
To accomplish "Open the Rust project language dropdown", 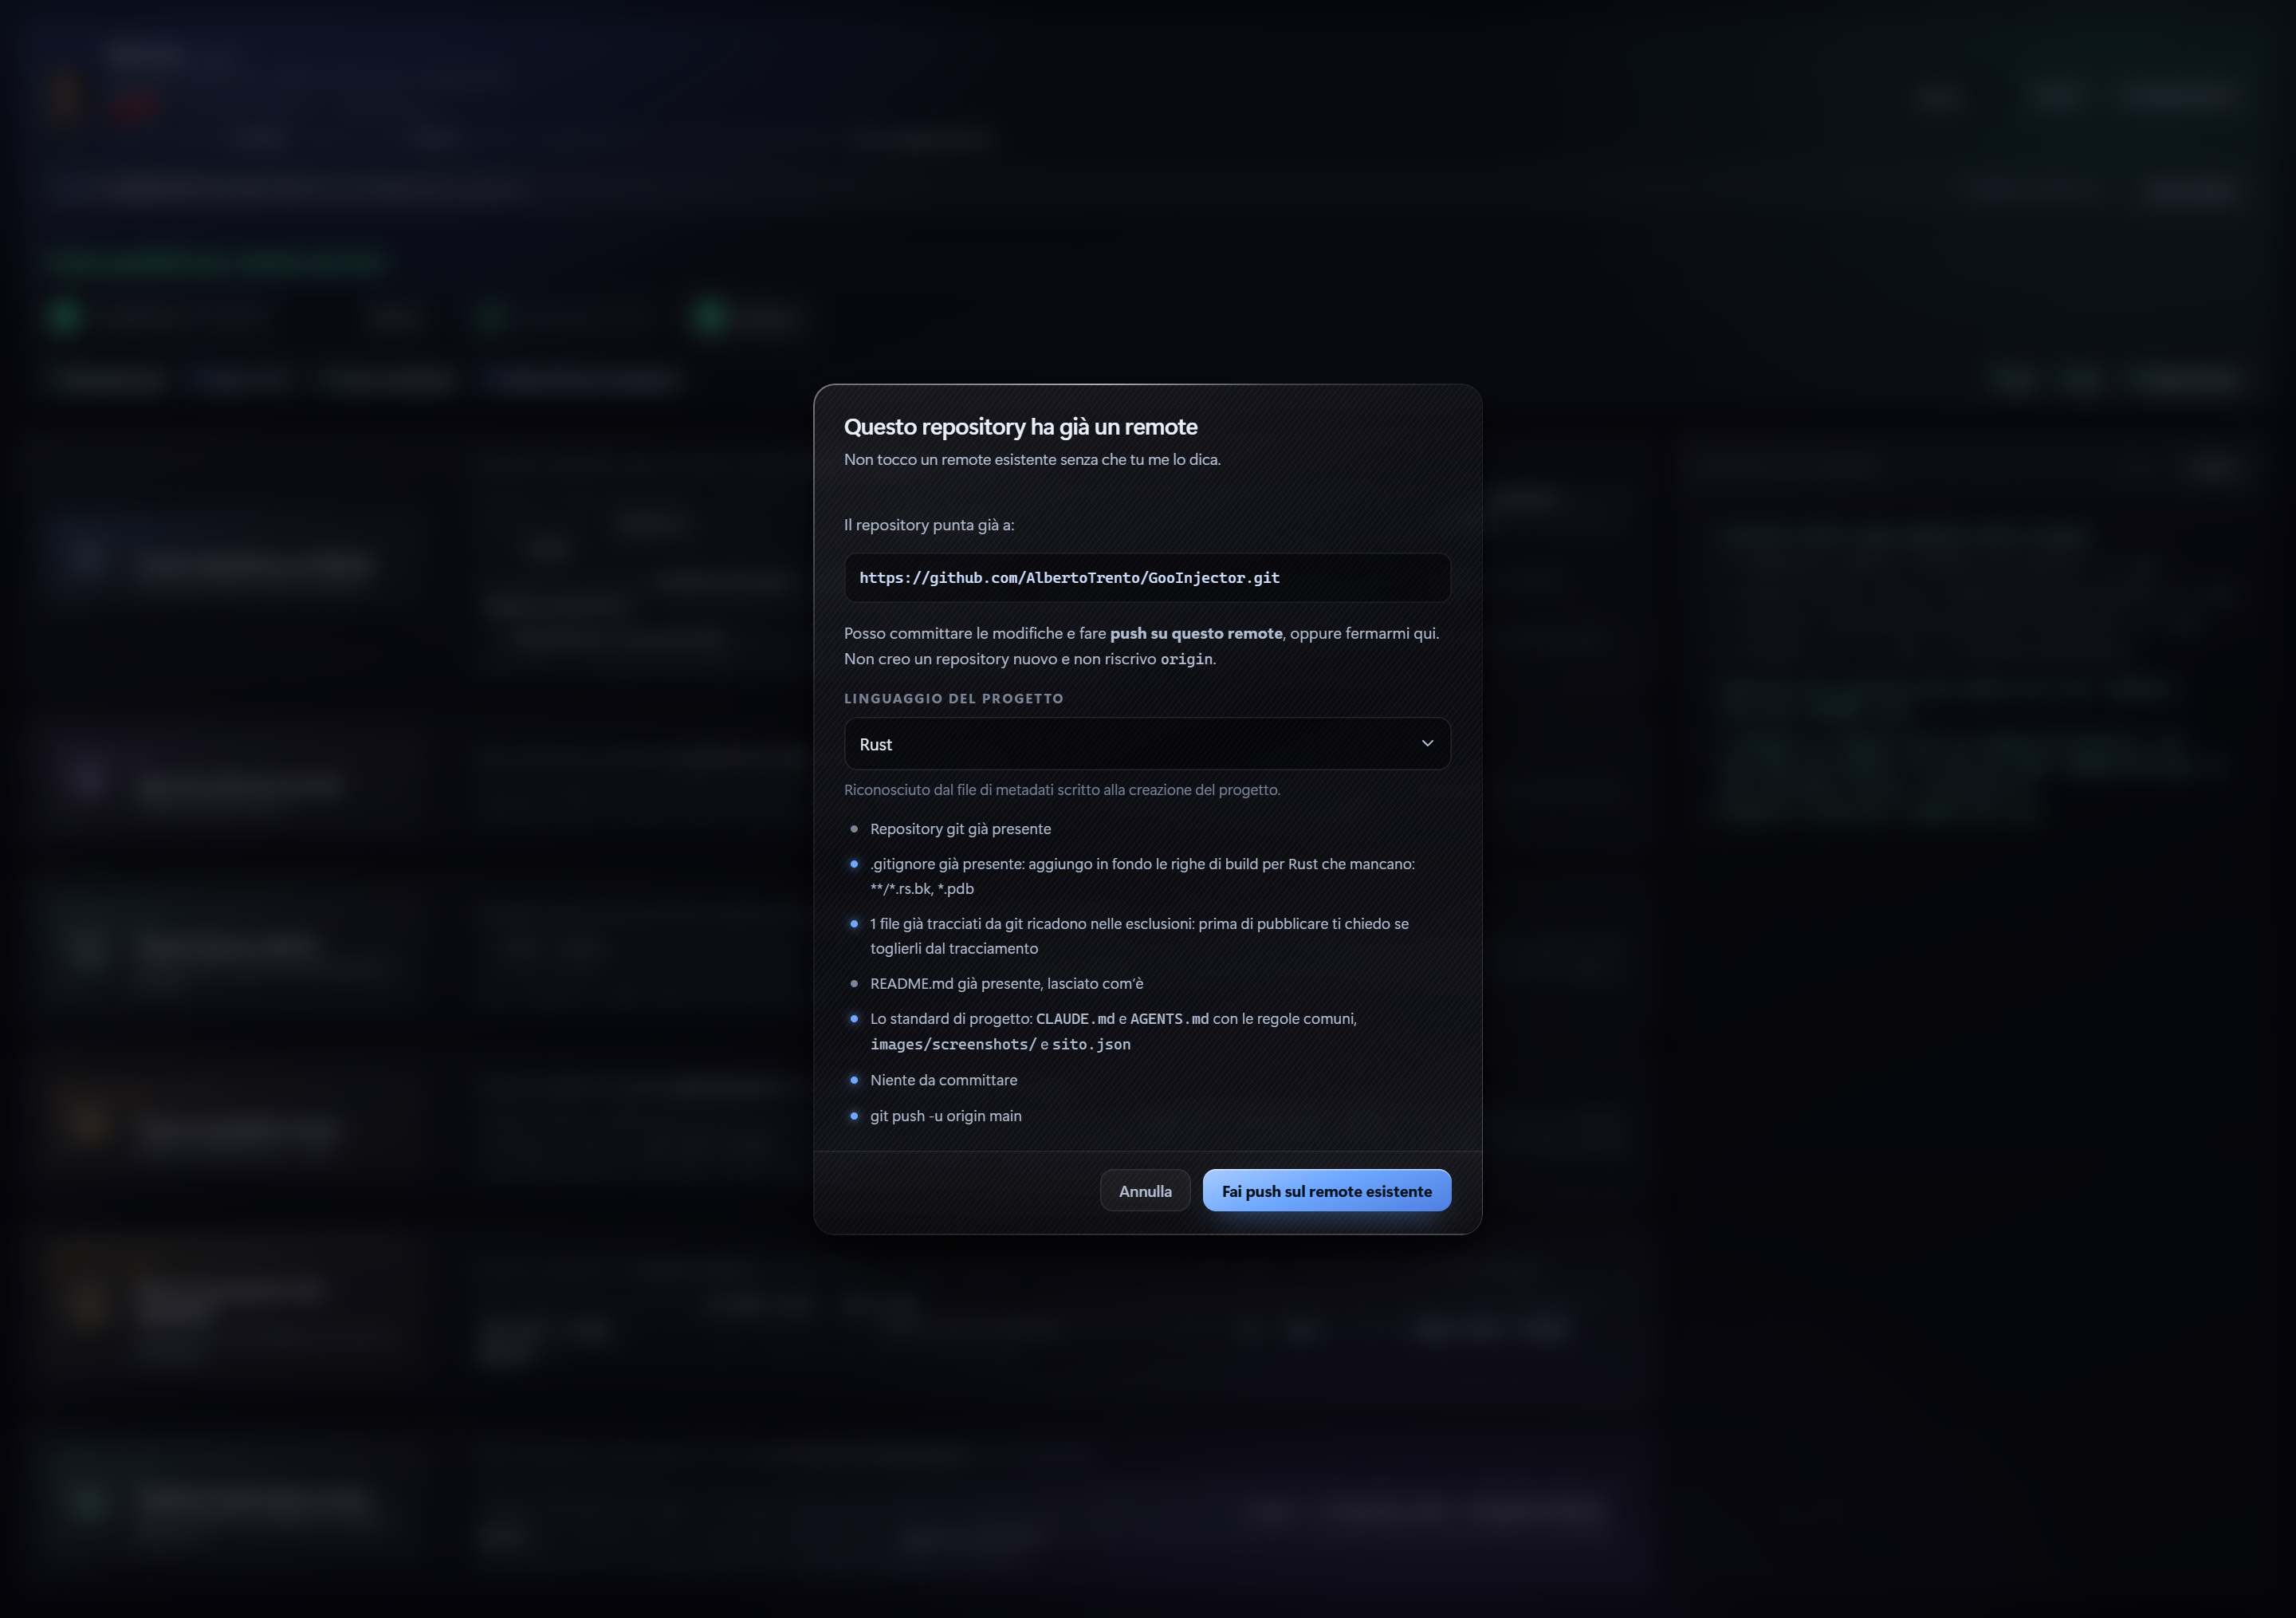I will [x=1147, y=743].
